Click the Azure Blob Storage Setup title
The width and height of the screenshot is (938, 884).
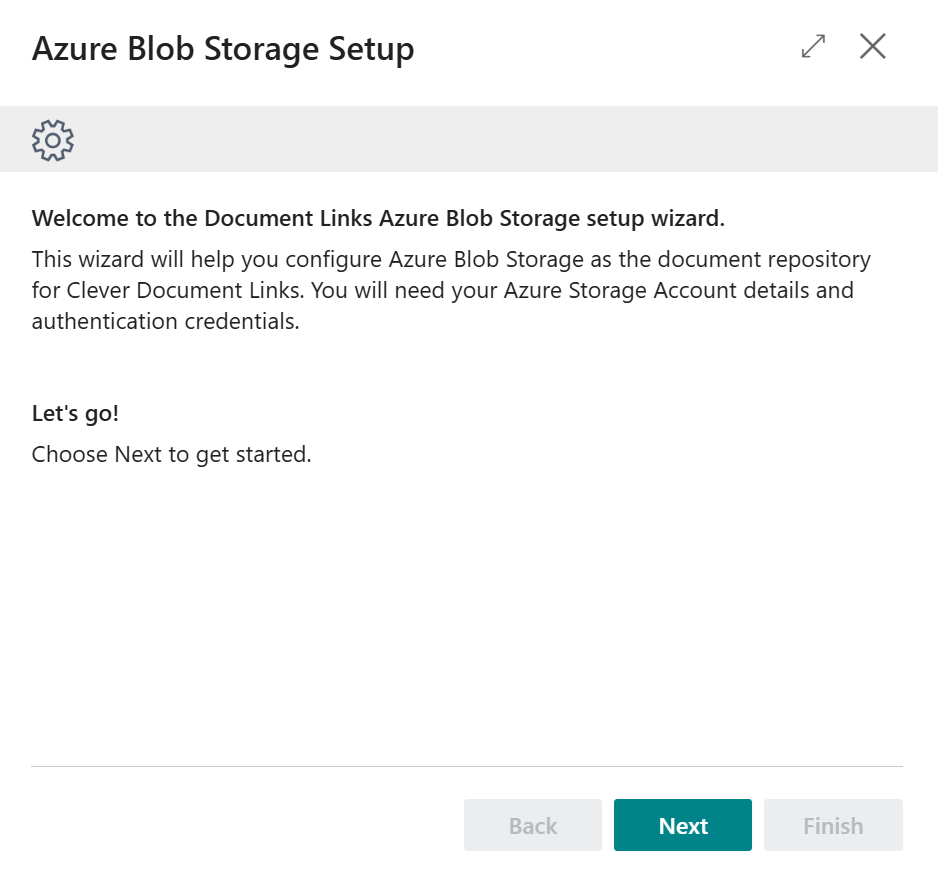(223, 49)
